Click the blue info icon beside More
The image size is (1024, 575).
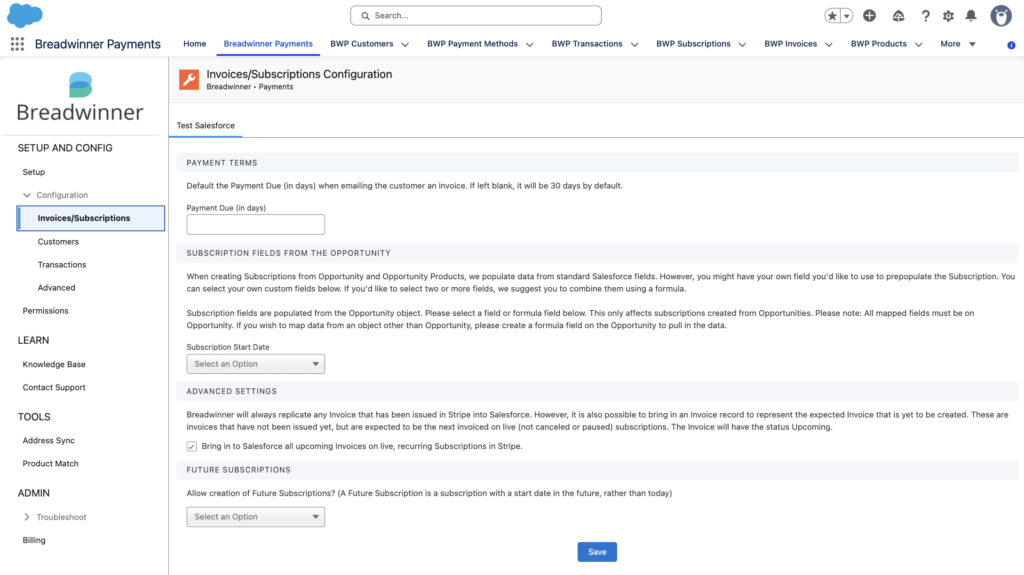[x=1011, y=45]
